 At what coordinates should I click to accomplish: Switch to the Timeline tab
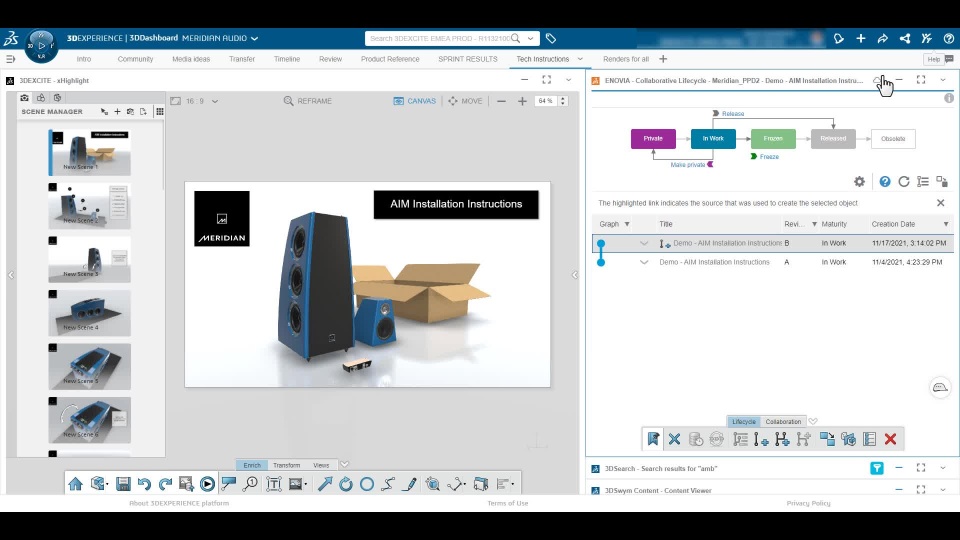(x=287, y=59)
